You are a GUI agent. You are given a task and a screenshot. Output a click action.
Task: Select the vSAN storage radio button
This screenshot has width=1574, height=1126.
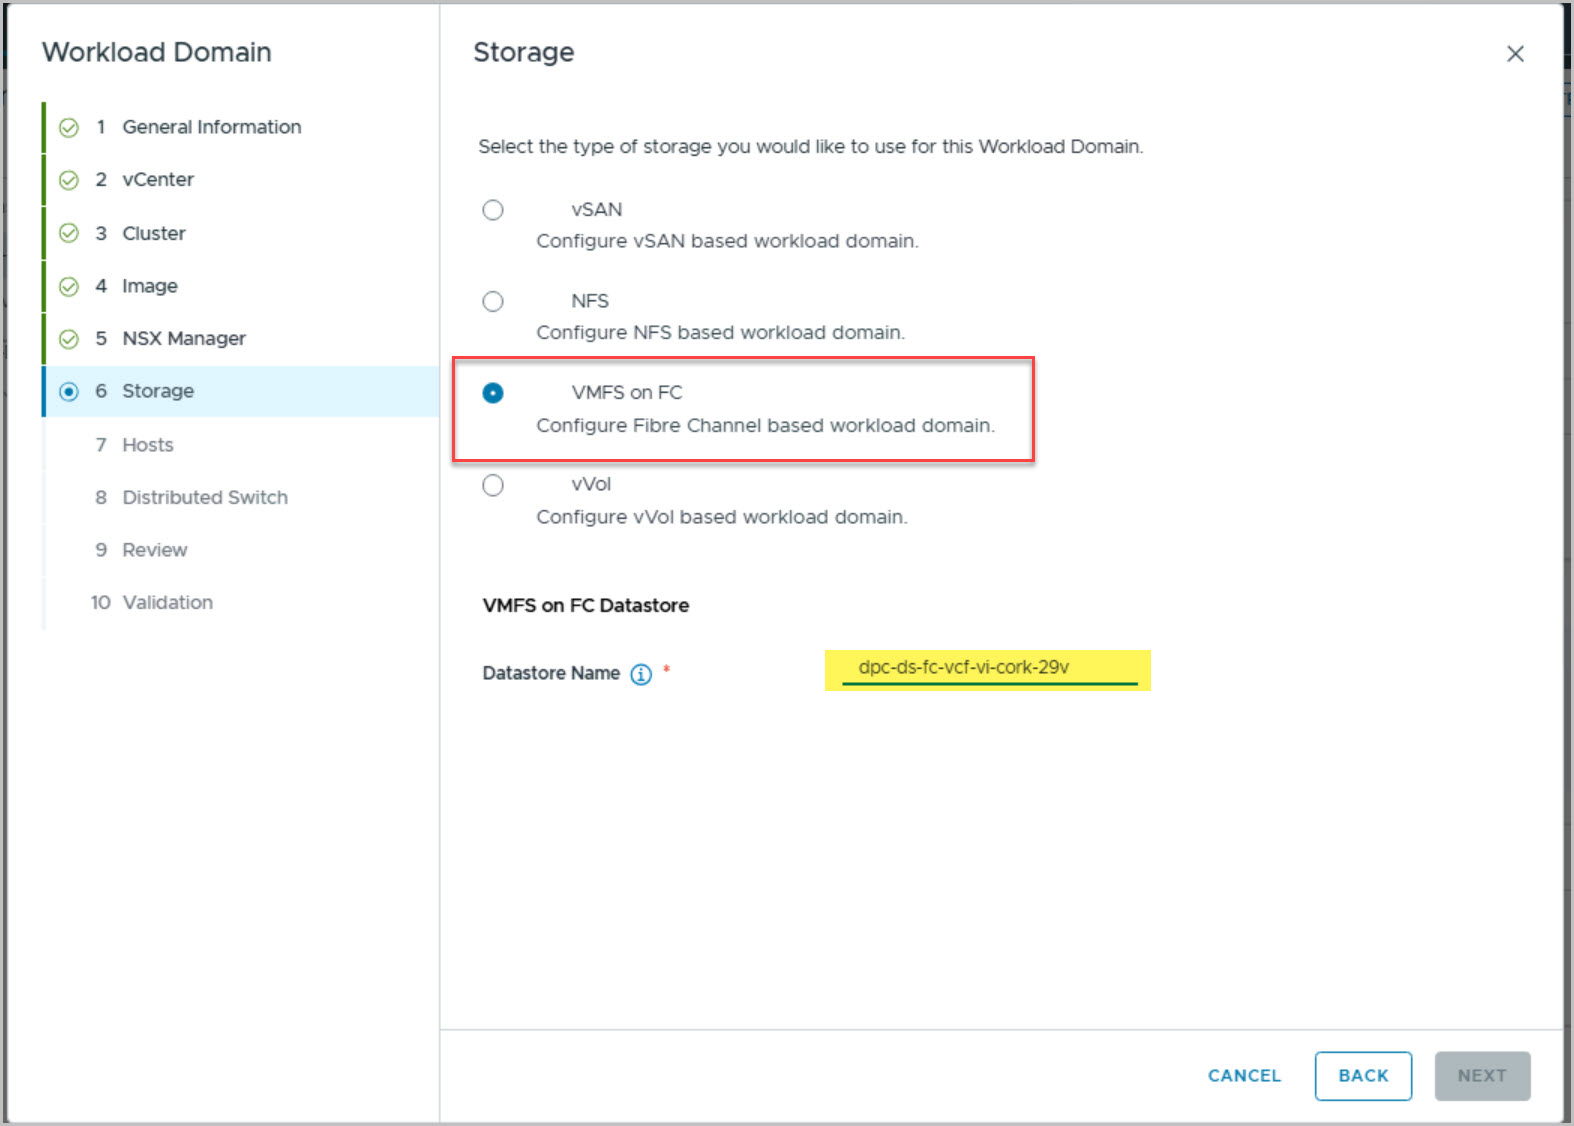(493, 210)
